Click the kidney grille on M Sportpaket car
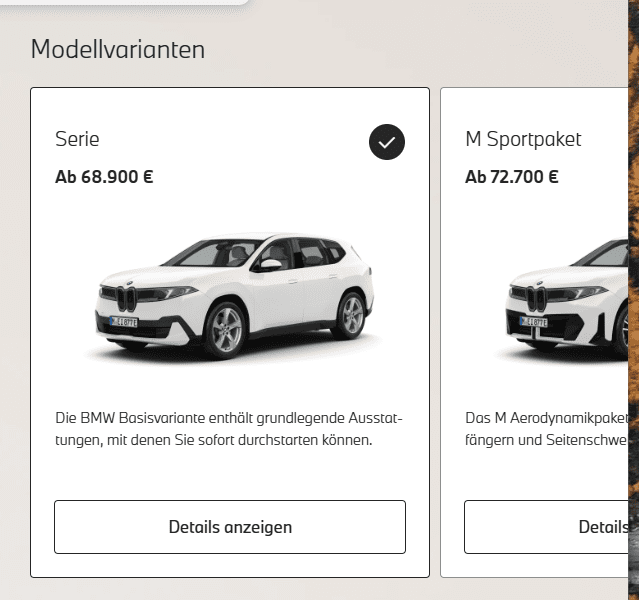Viewport: 639px width, 600px height. (537, 298)
